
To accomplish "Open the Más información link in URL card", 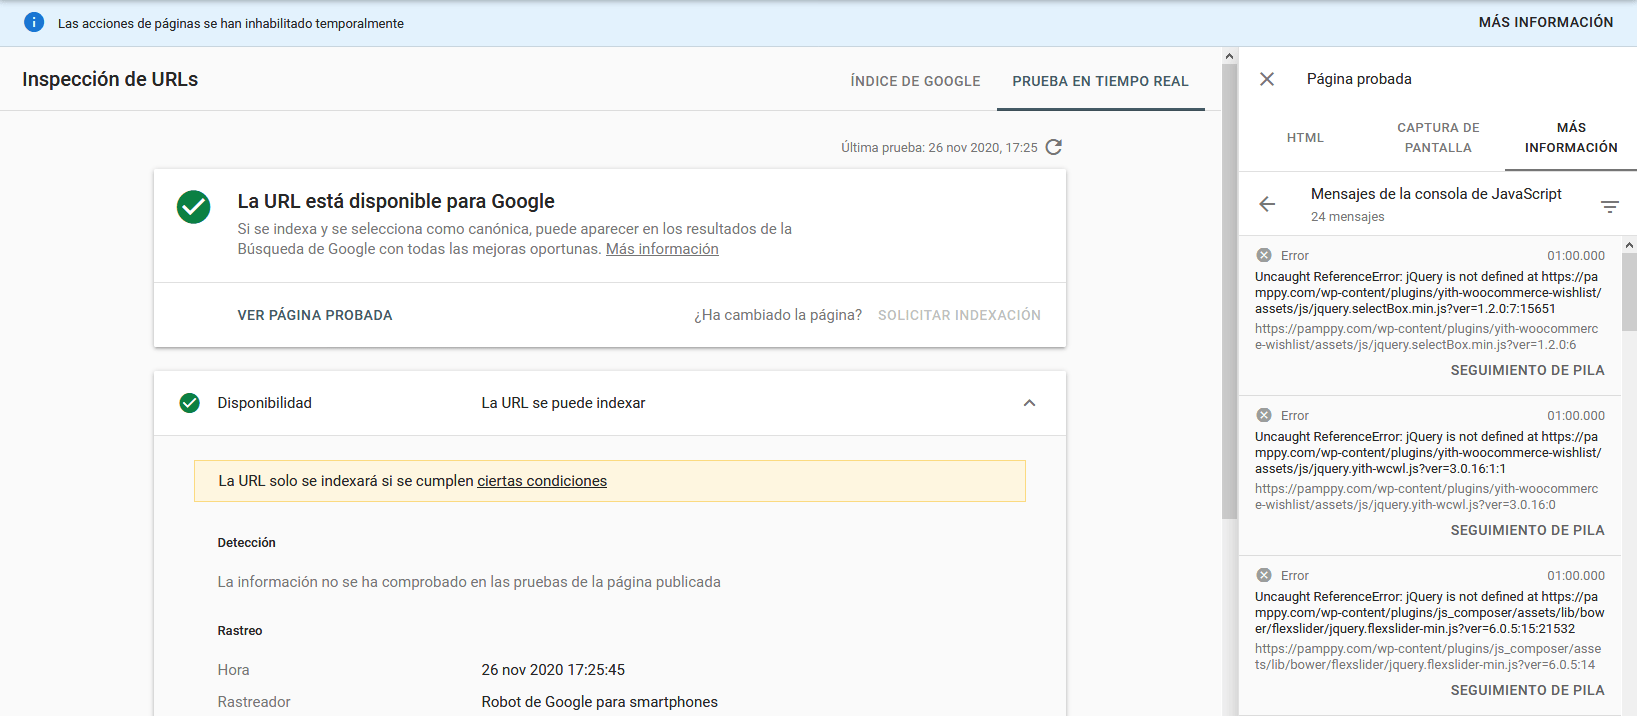I will pos(662,249).
